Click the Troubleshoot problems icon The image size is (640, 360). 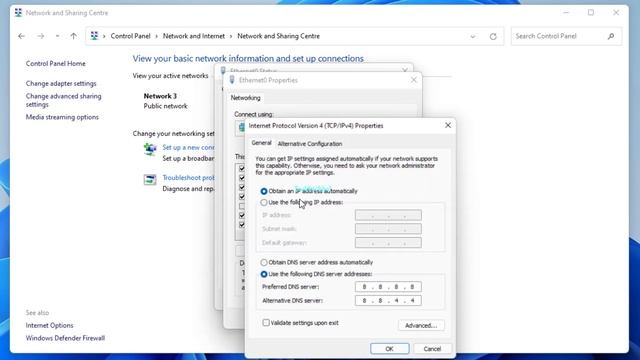click(150, 180)
